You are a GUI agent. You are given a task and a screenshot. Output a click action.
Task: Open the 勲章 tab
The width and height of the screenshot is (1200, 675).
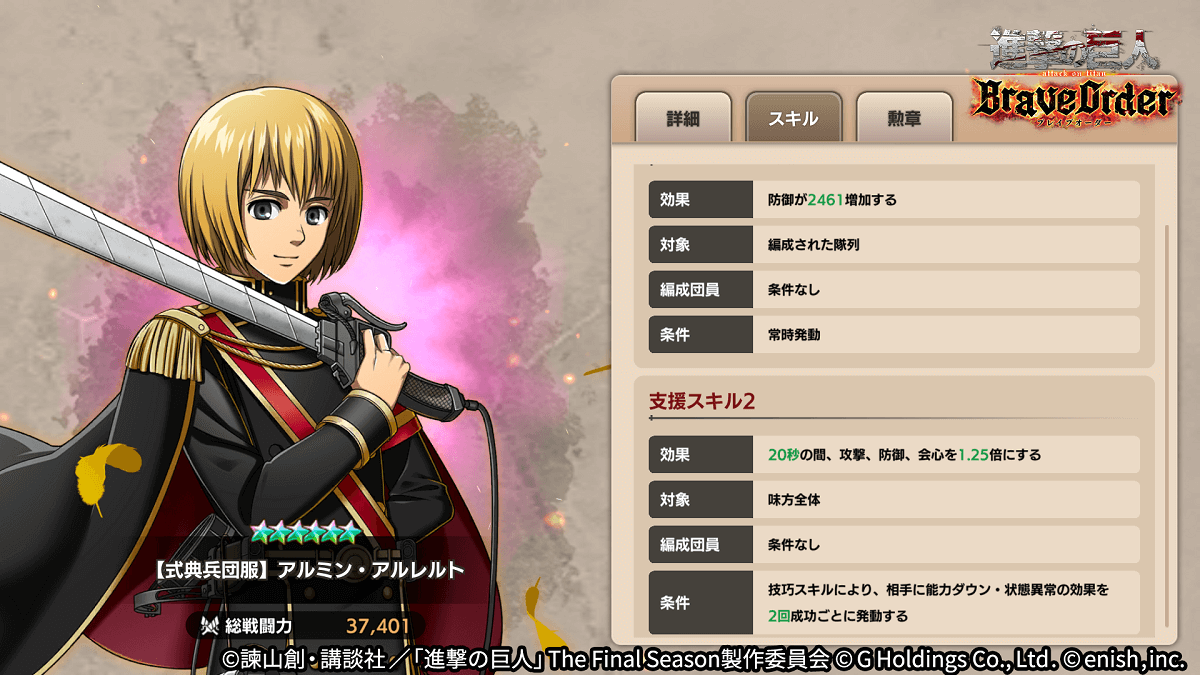click(903, 118)
